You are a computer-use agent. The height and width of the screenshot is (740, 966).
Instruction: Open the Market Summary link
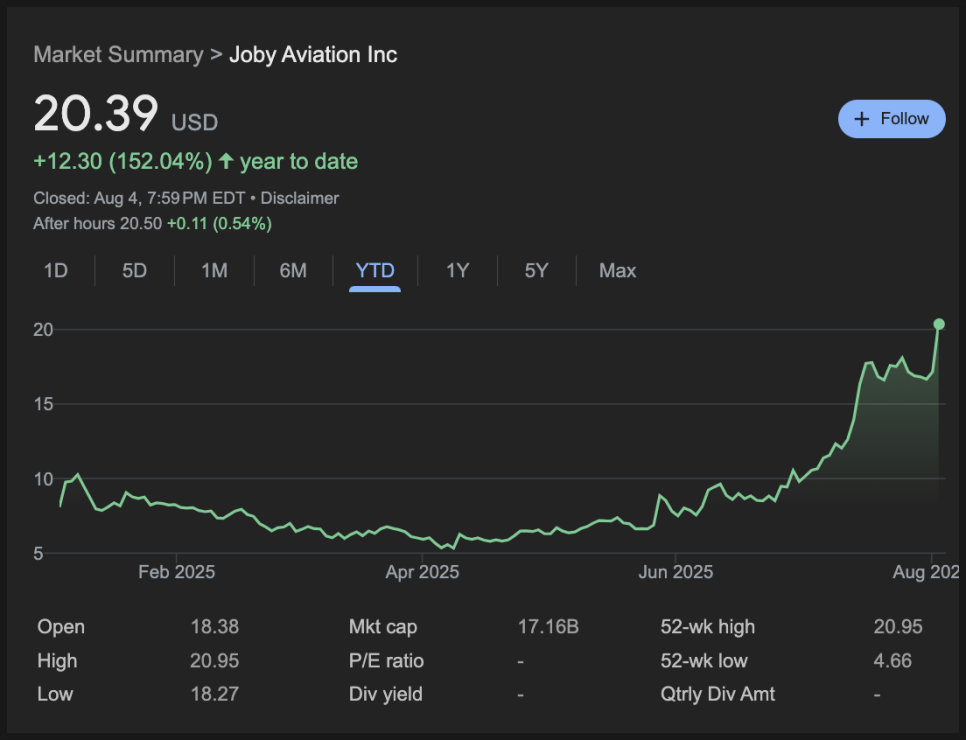click(118, 55)
